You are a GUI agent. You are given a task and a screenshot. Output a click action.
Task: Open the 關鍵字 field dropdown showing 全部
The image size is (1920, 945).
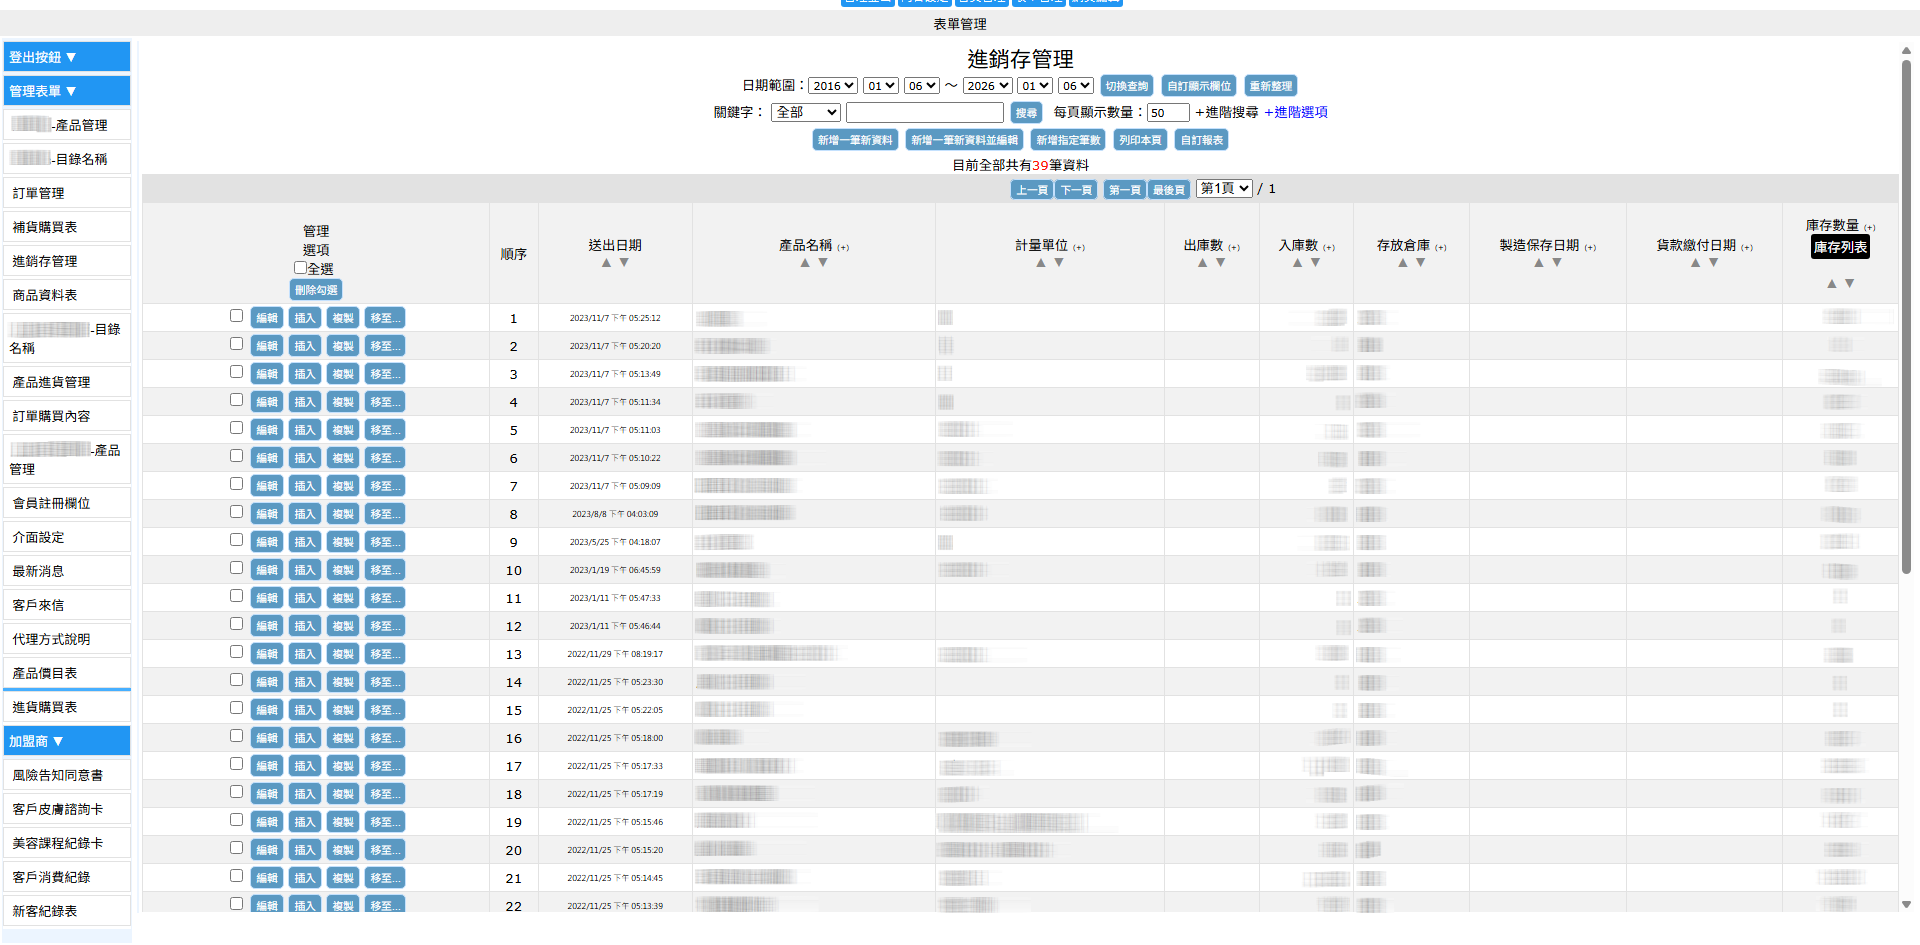[807, 112]
